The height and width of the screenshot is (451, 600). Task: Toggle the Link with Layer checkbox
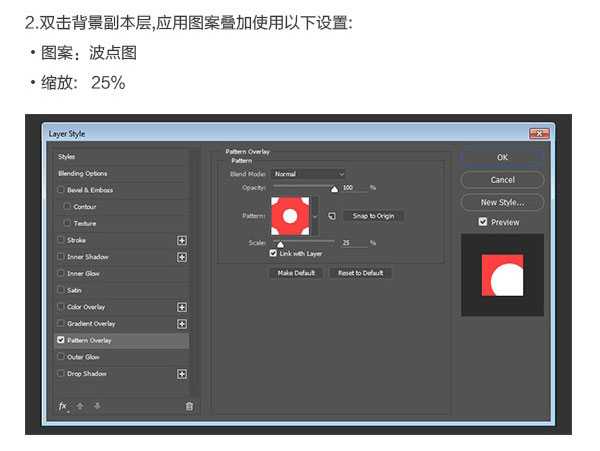(273, 254)
